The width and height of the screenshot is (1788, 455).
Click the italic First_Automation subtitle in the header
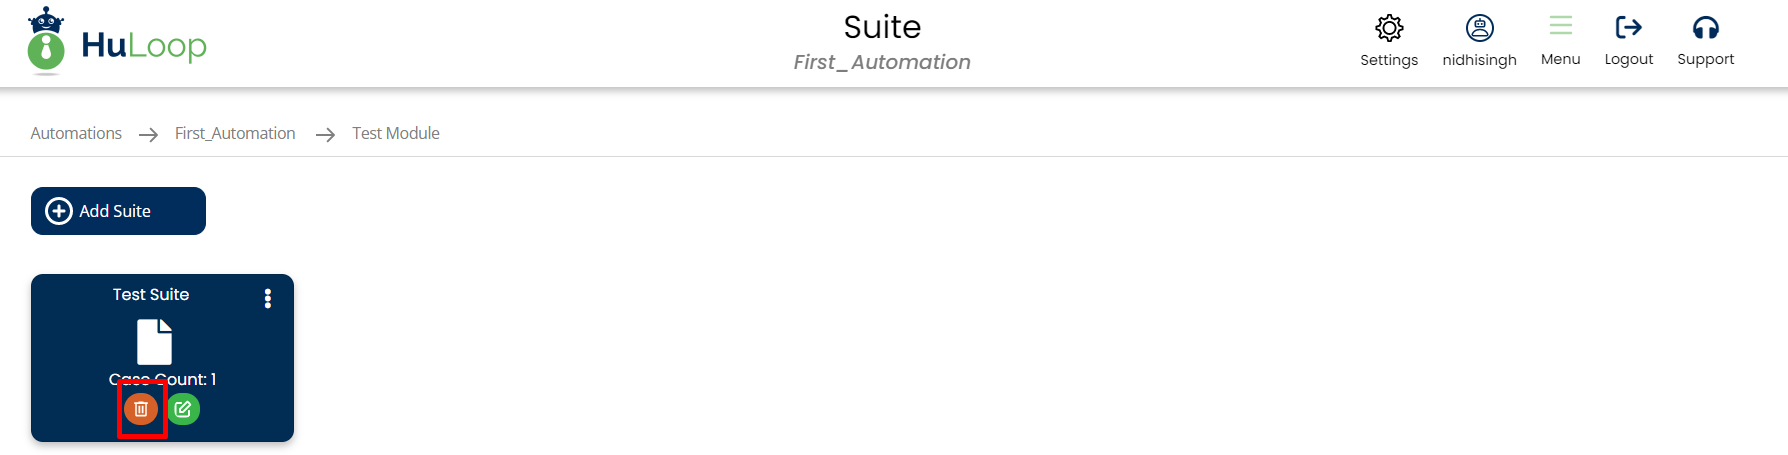pyautogui.click(x=882, y=62)
